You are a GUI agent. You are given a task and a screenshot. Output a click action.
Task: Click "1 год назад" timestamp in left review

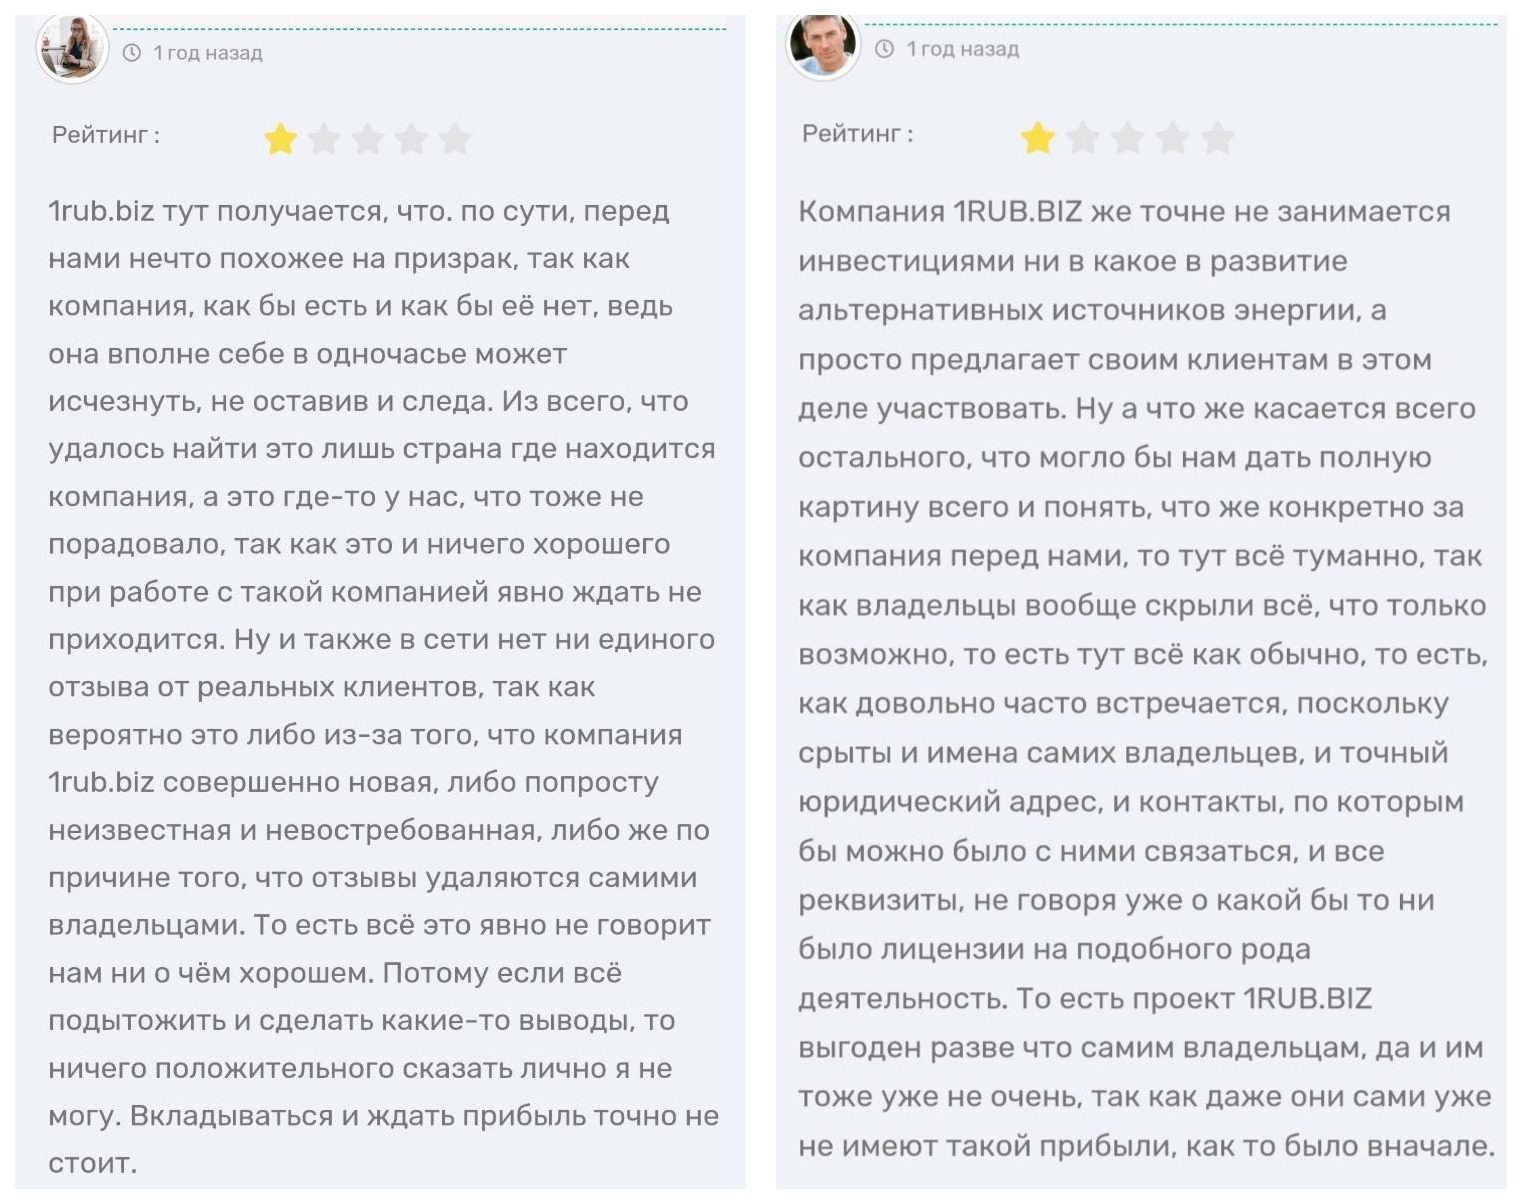207,53
